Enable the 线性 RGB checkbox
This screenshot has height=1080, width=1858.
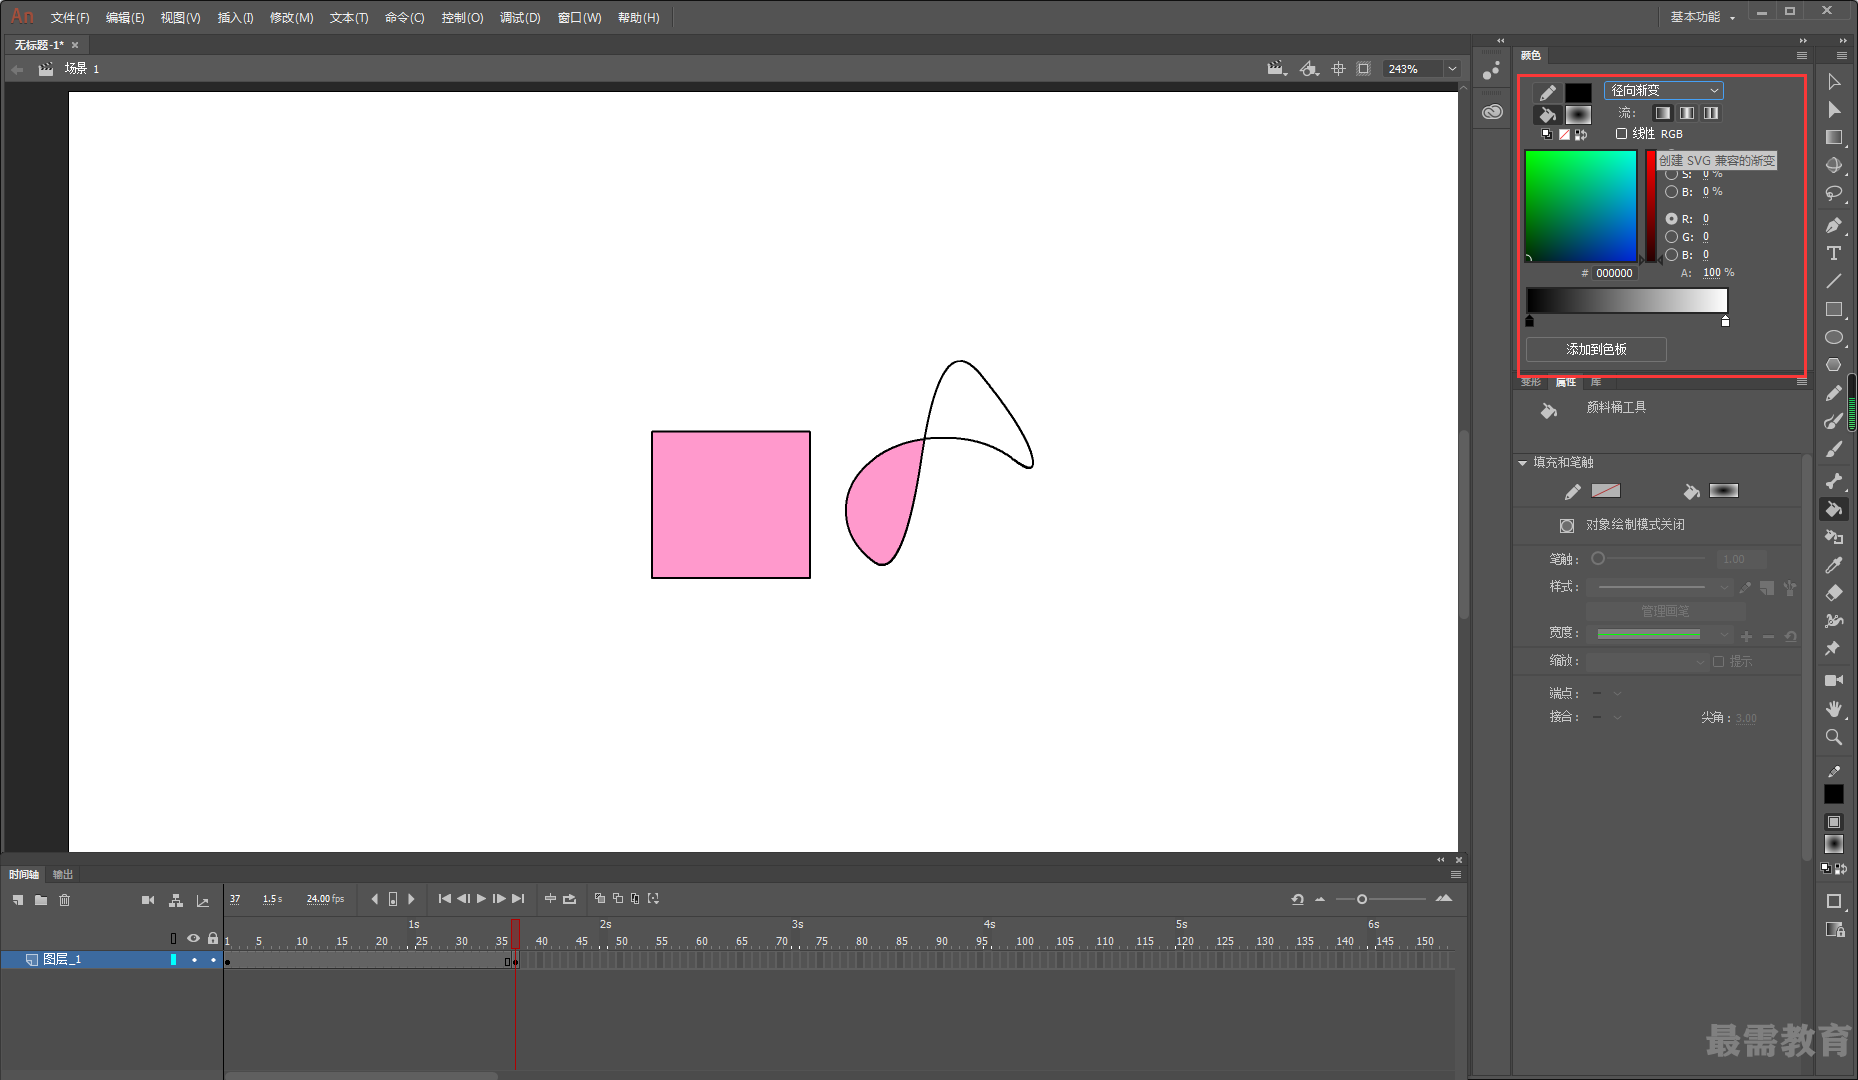(x=1622, y=133)
